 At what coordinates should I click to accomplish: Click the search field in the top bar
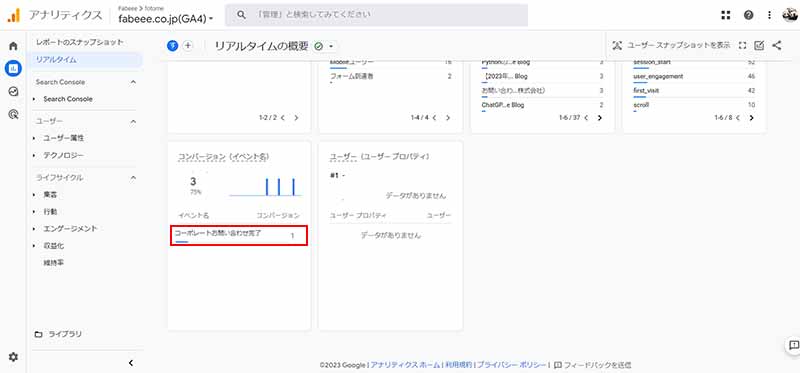[x=377, y=15]
